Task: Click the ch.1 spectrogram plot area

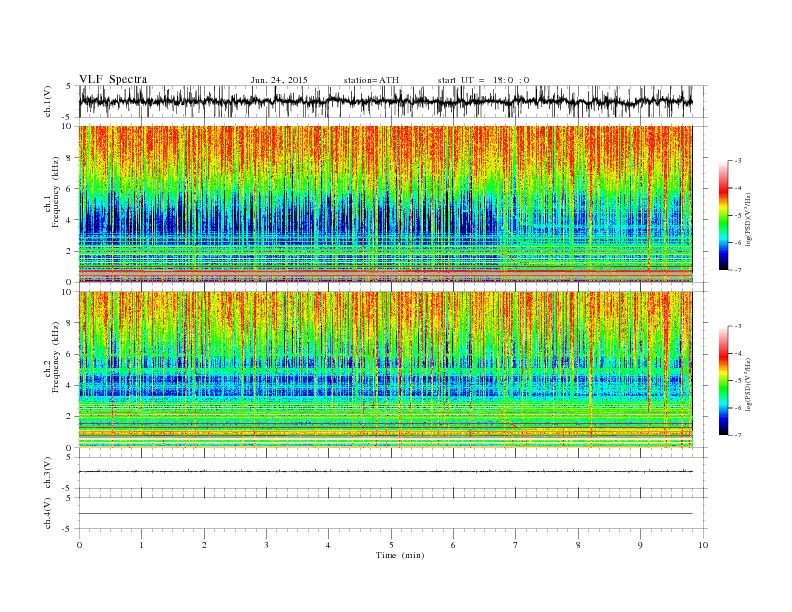Action: pos(386,204)
